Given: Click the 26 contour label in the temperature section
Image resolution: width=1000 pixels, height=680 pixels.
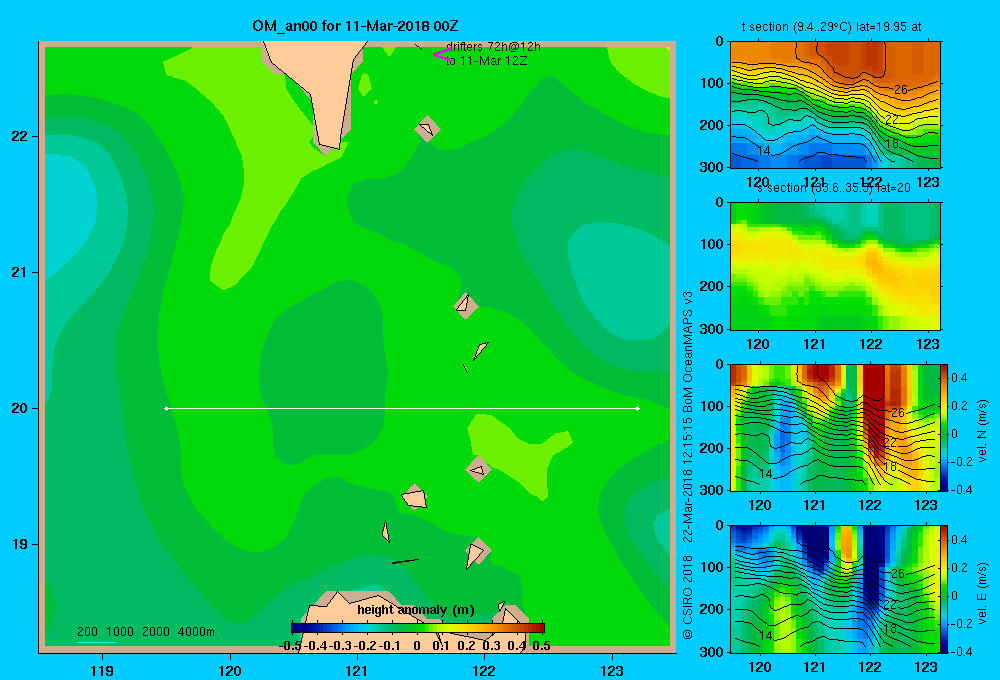Looking at the screenshot, I should [x=901, y=90].
